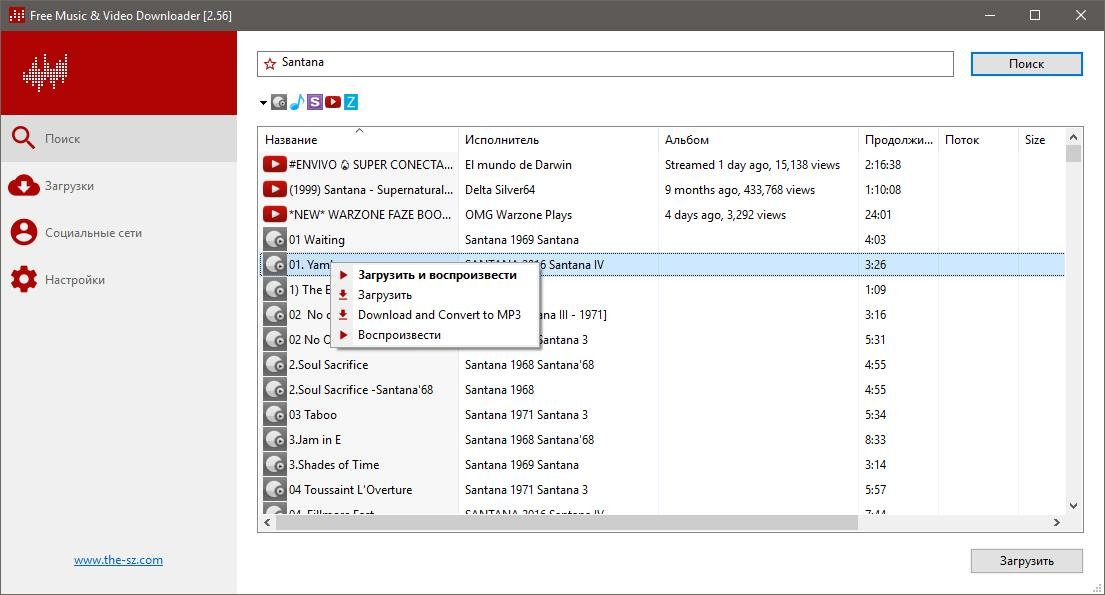Choose Download and Convert to MP3
The height and width of the screenshot is (595, 1105).
(x=439, y=315)
